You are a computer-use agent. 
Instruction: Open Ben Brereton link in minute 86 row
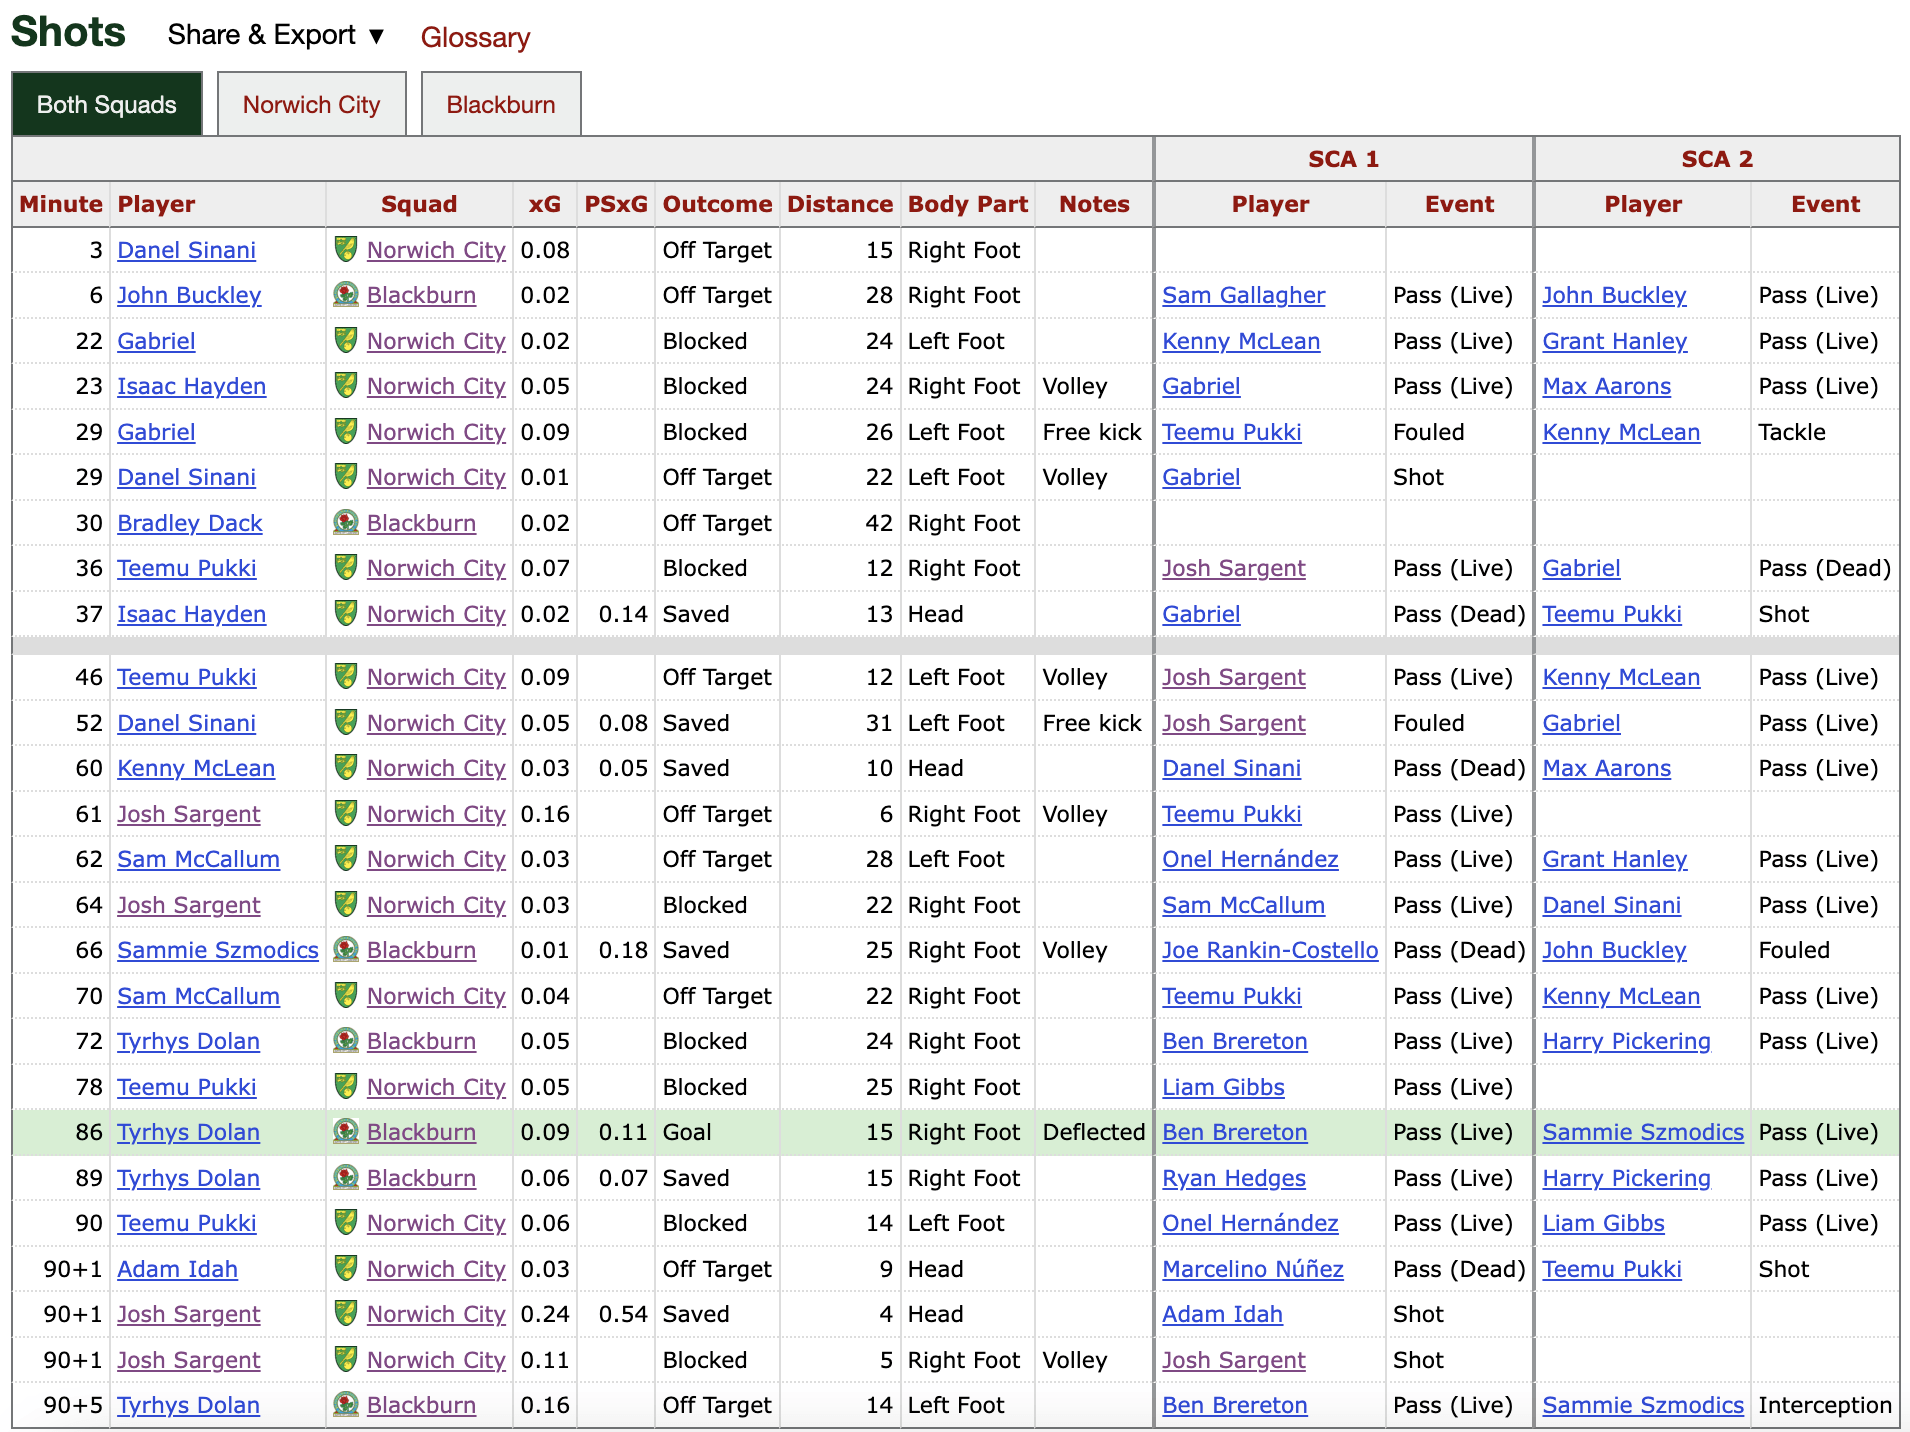pos(1234,1132)
